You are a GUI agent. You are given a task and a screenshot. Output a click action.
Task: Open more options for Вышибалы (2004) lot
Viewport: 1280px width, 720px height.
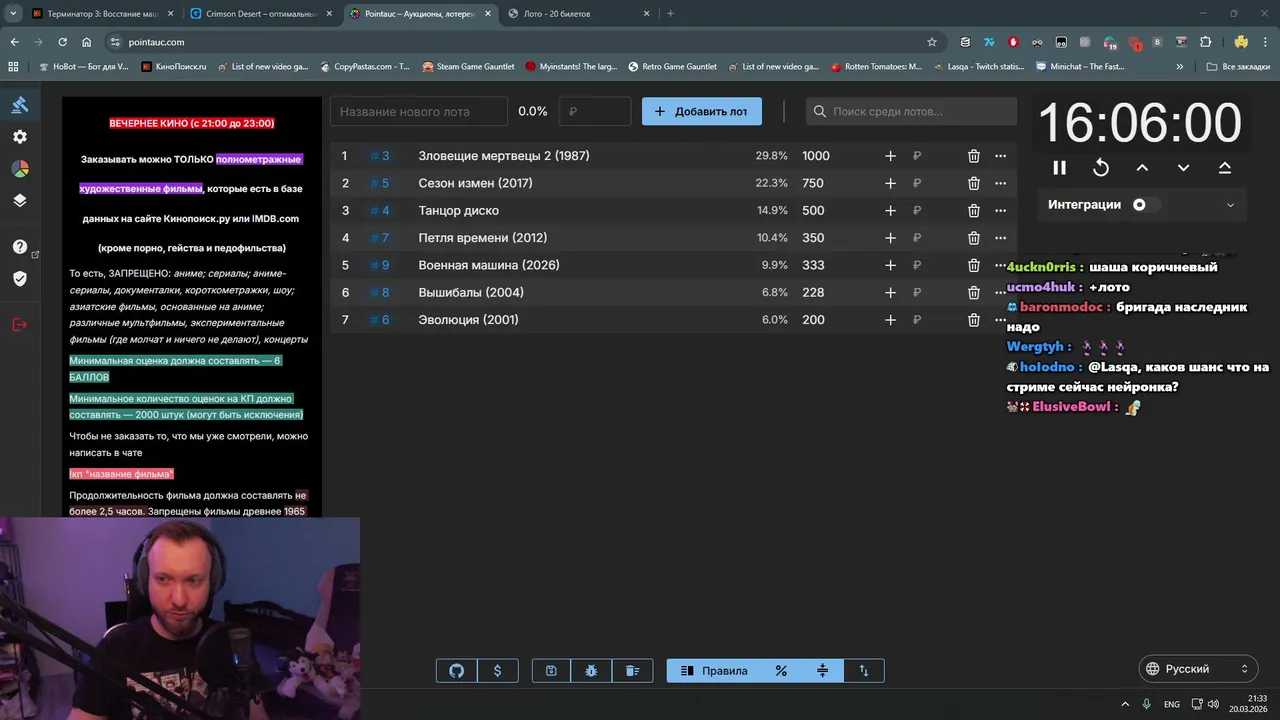1001,293
